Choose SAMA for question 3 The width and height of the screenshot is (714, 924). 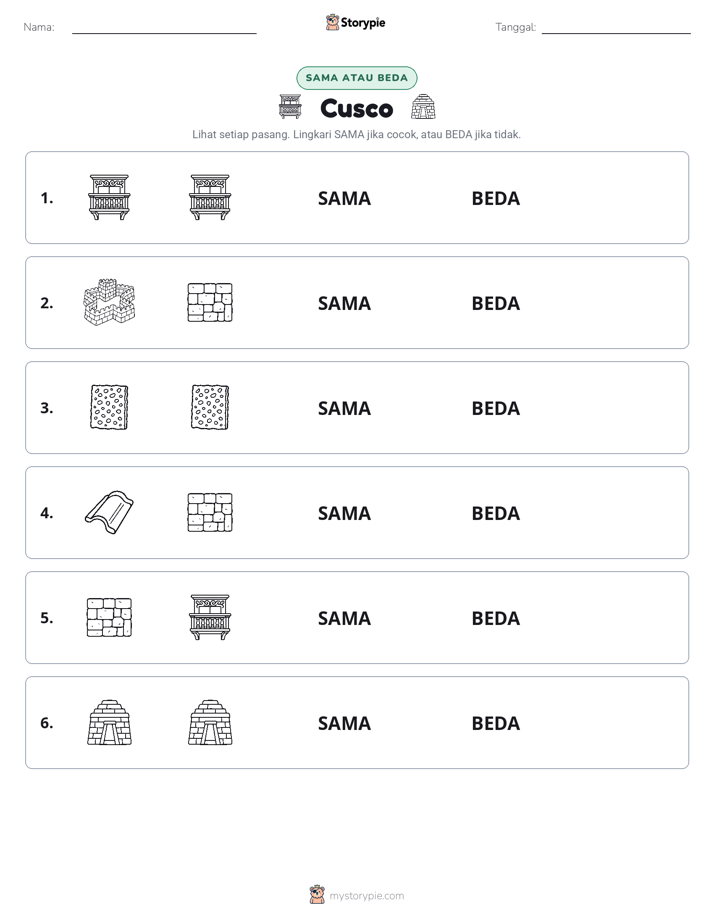tap(344, 408)
